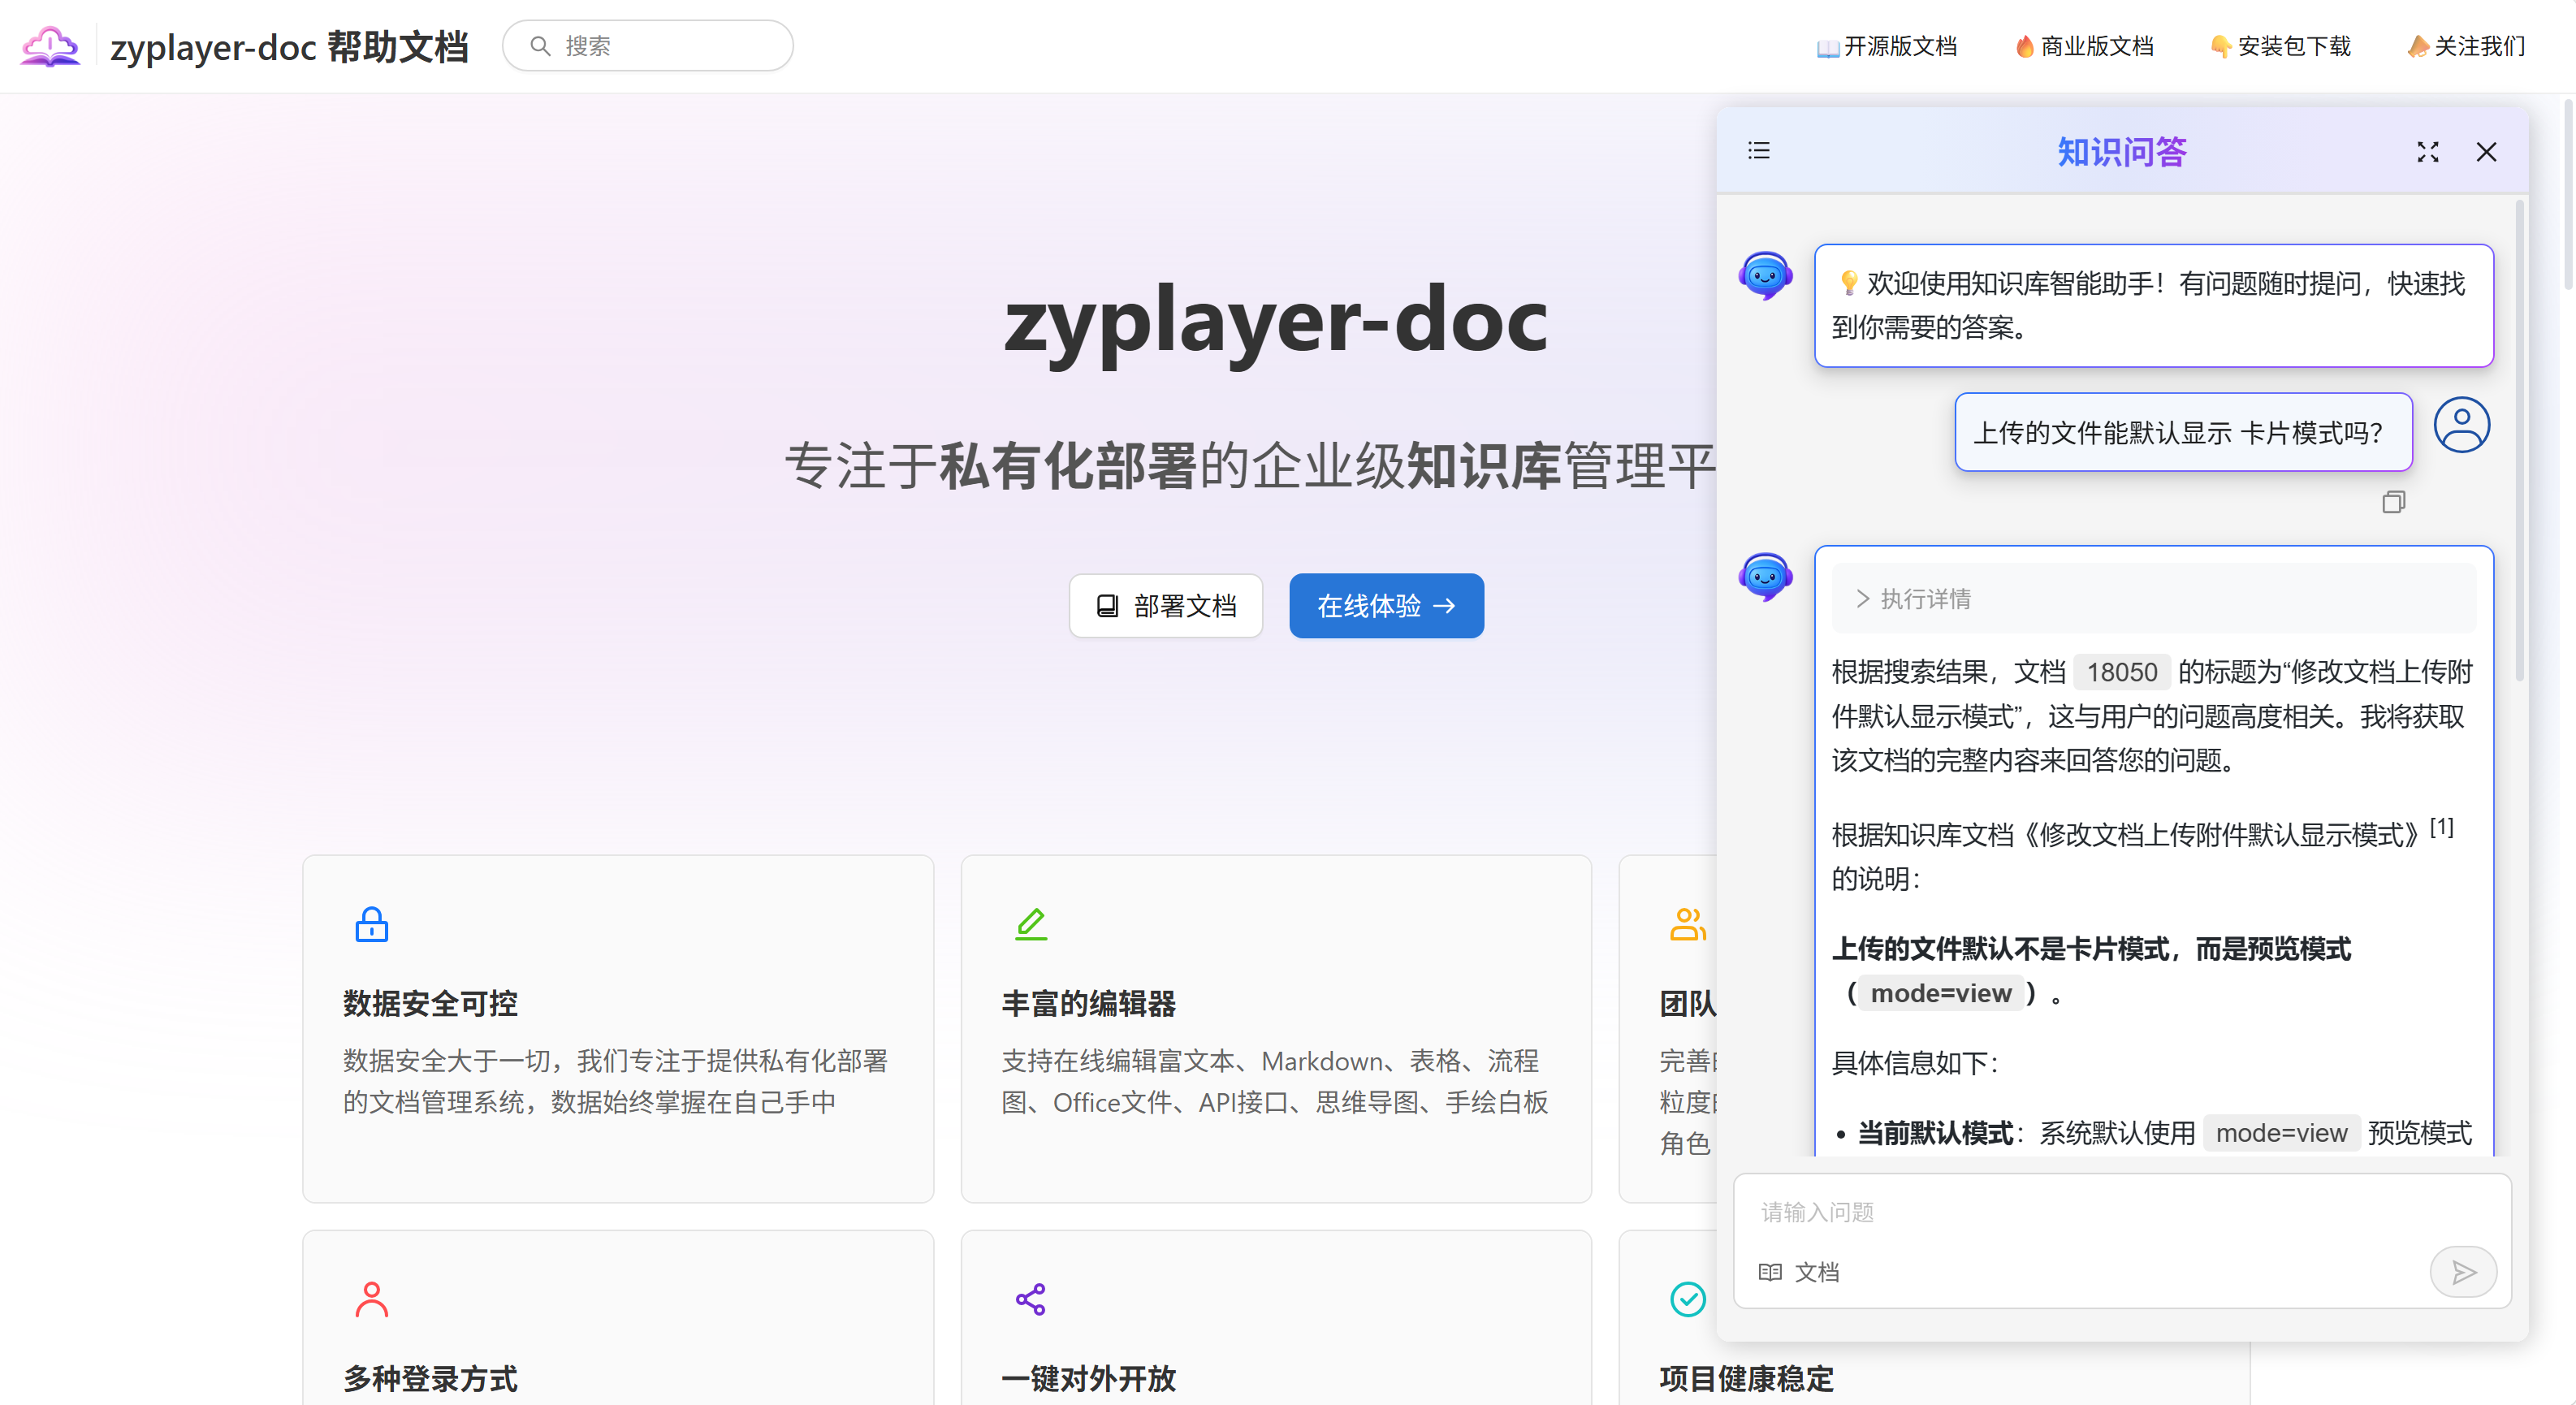Click the magnifier icon in search box
The height and width of the screenshot is (1405, 2576).
tap(540, 46)
